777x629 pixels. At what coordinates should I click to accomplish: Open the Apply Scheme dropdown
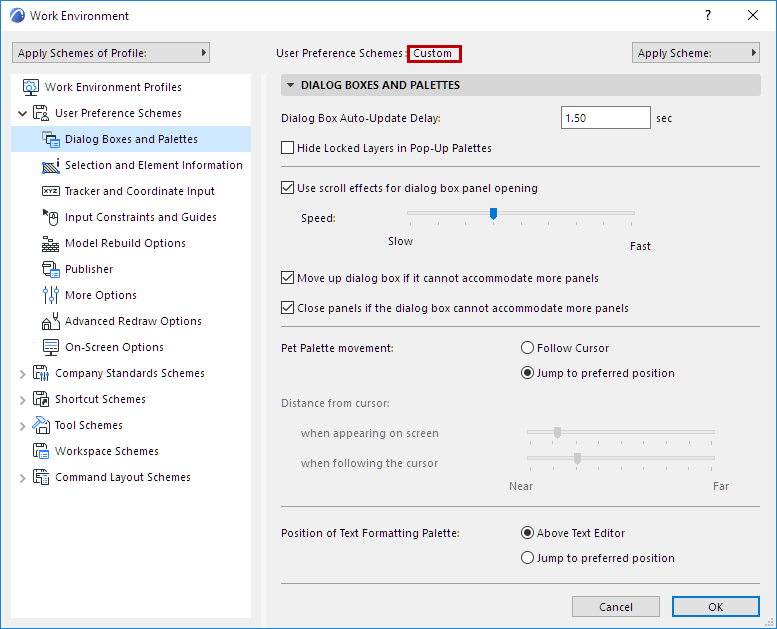click(696, 53)
